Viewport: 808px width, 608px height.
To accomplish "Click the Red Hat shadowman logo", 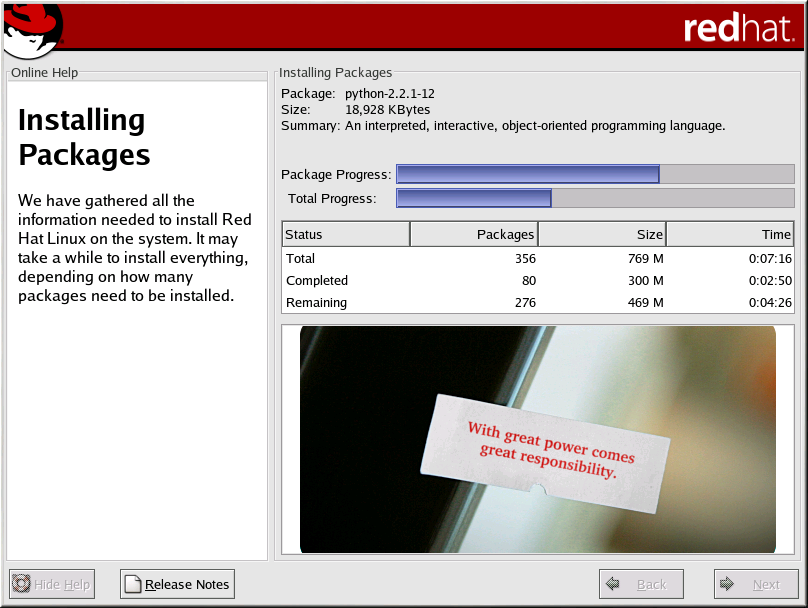I will 32,28.
